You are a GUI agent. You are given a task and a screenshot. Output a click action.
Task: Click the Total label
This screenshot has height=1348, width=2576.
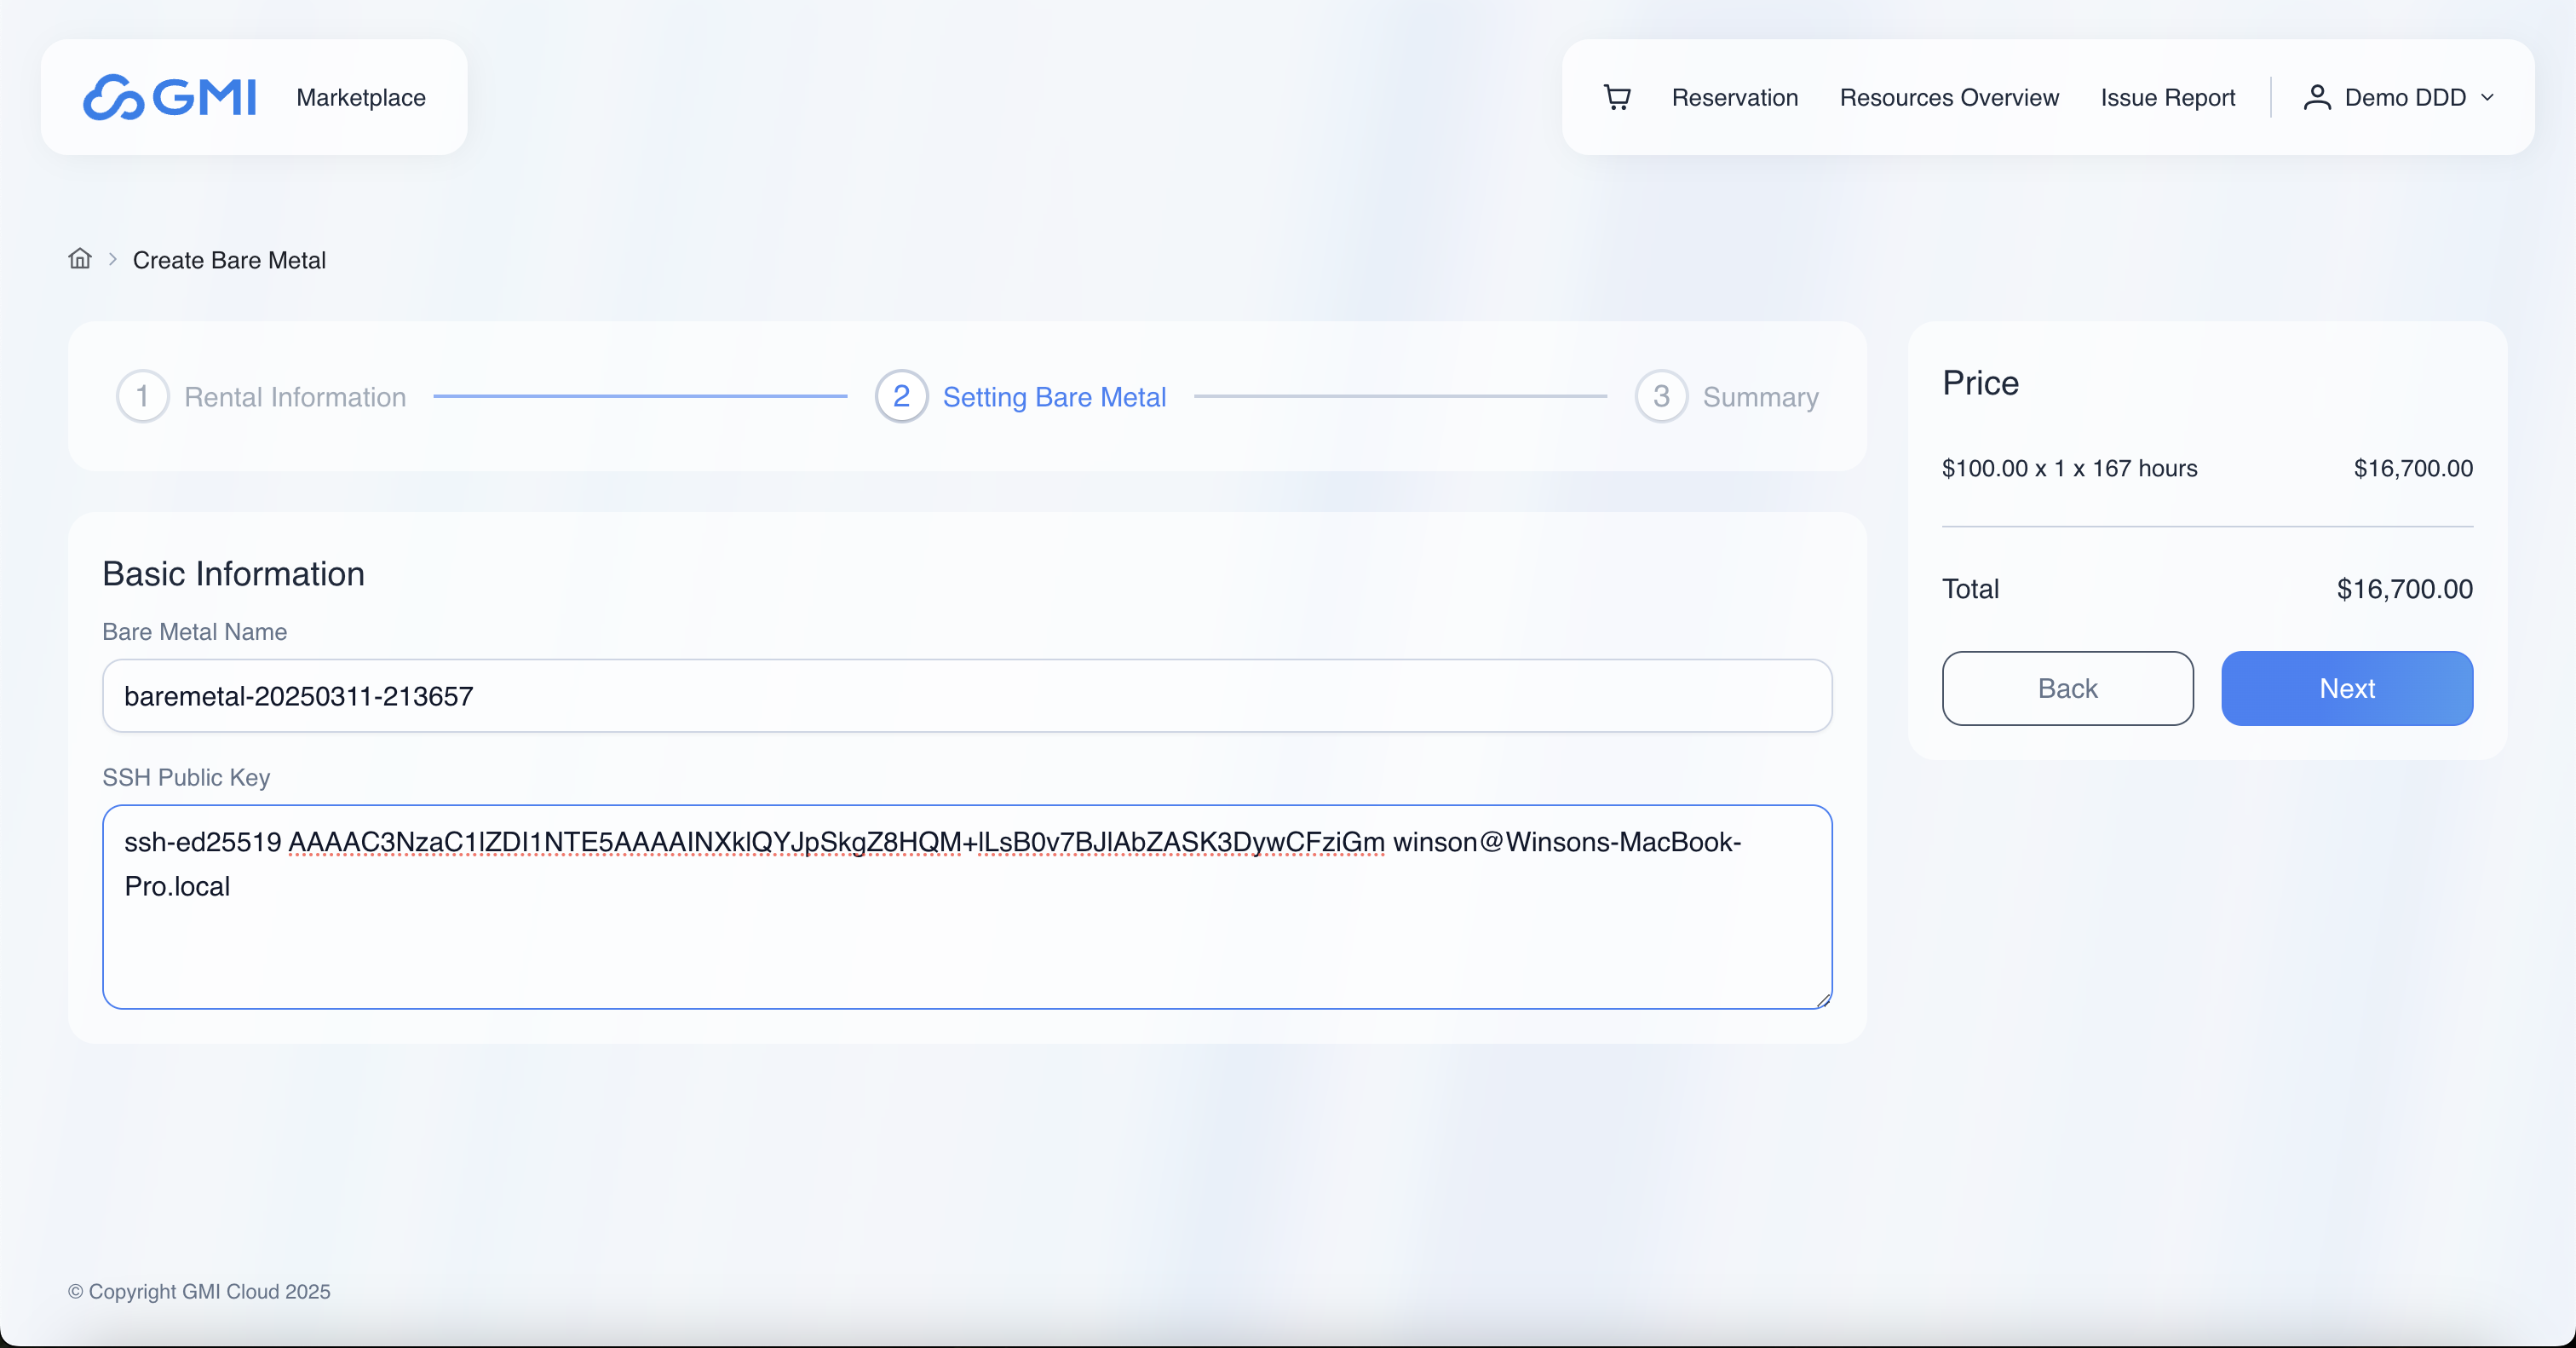click(1970, 589)
